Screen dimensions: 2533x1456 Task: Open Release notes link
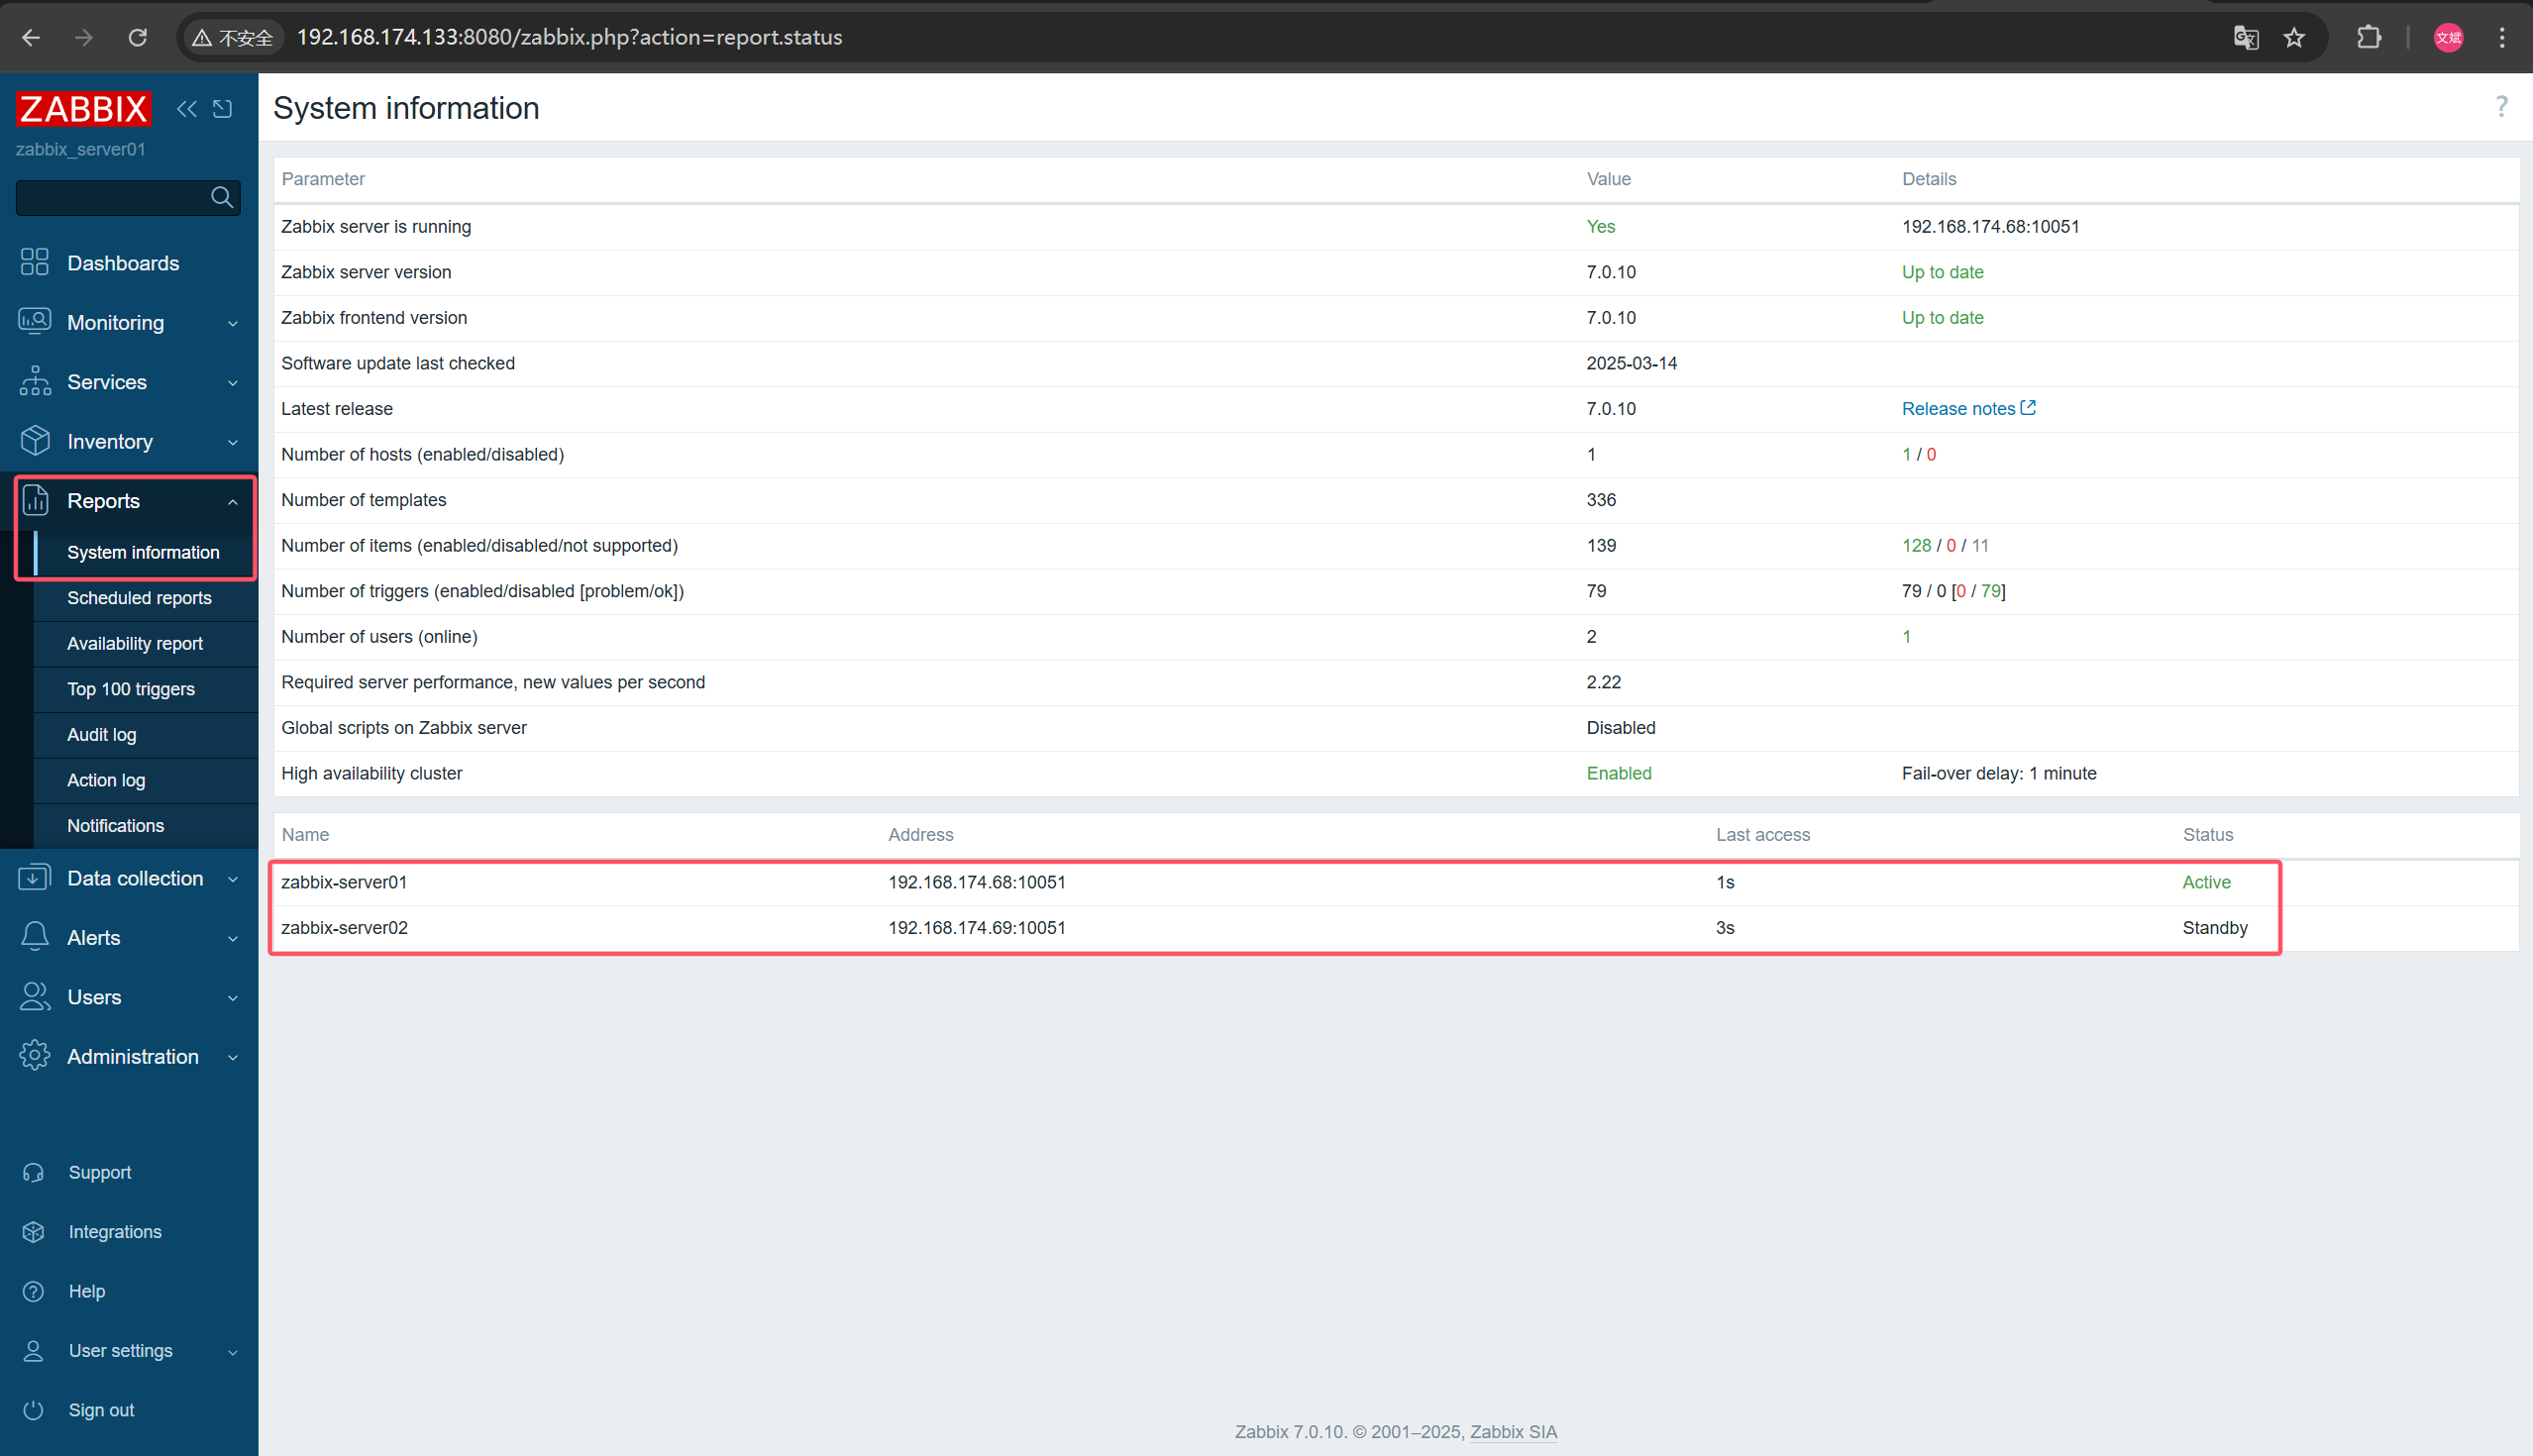(1968, 408)
